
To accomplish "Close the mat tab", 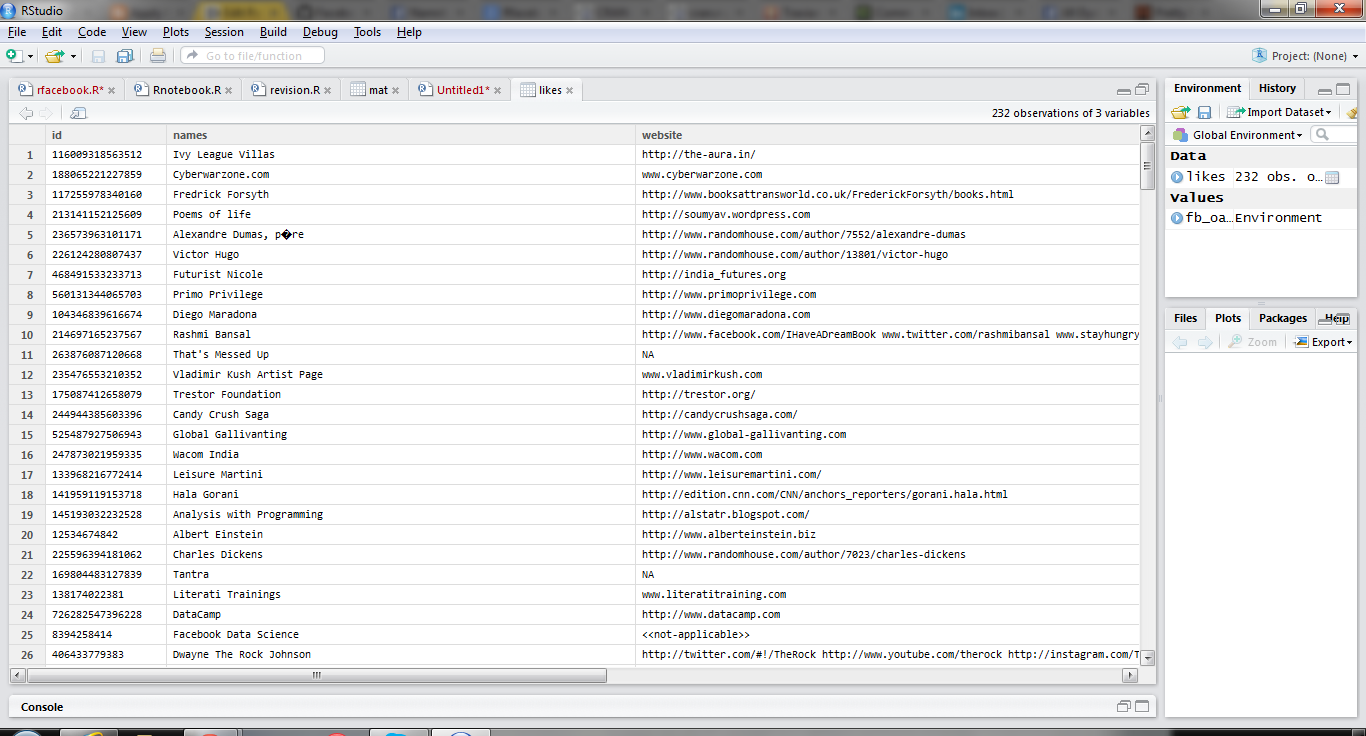I will pyautogui.click(x=396, y=90).
